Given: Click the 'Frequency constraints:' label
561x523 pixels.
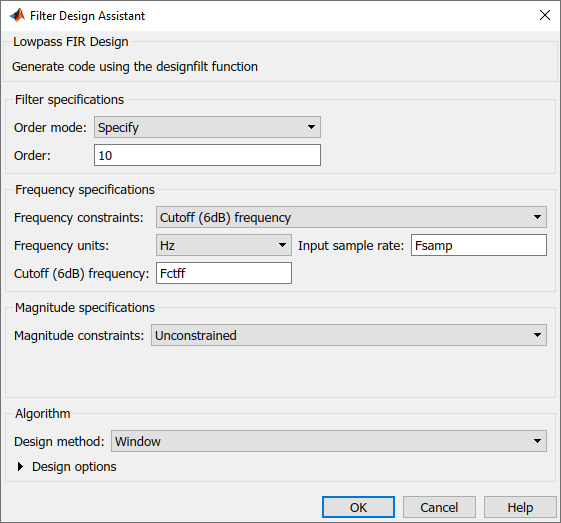Looking at the screenshot, I should click(78, 218).
